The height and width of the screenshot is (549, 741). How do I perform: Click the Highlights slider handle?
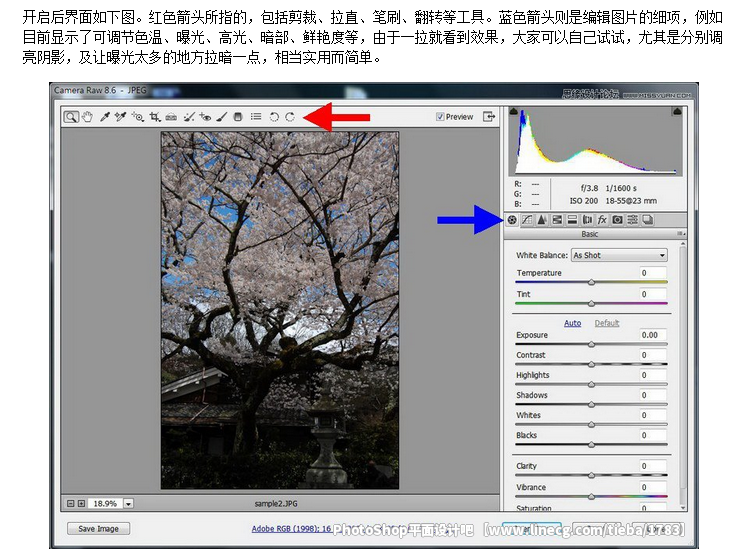(591, 385)
